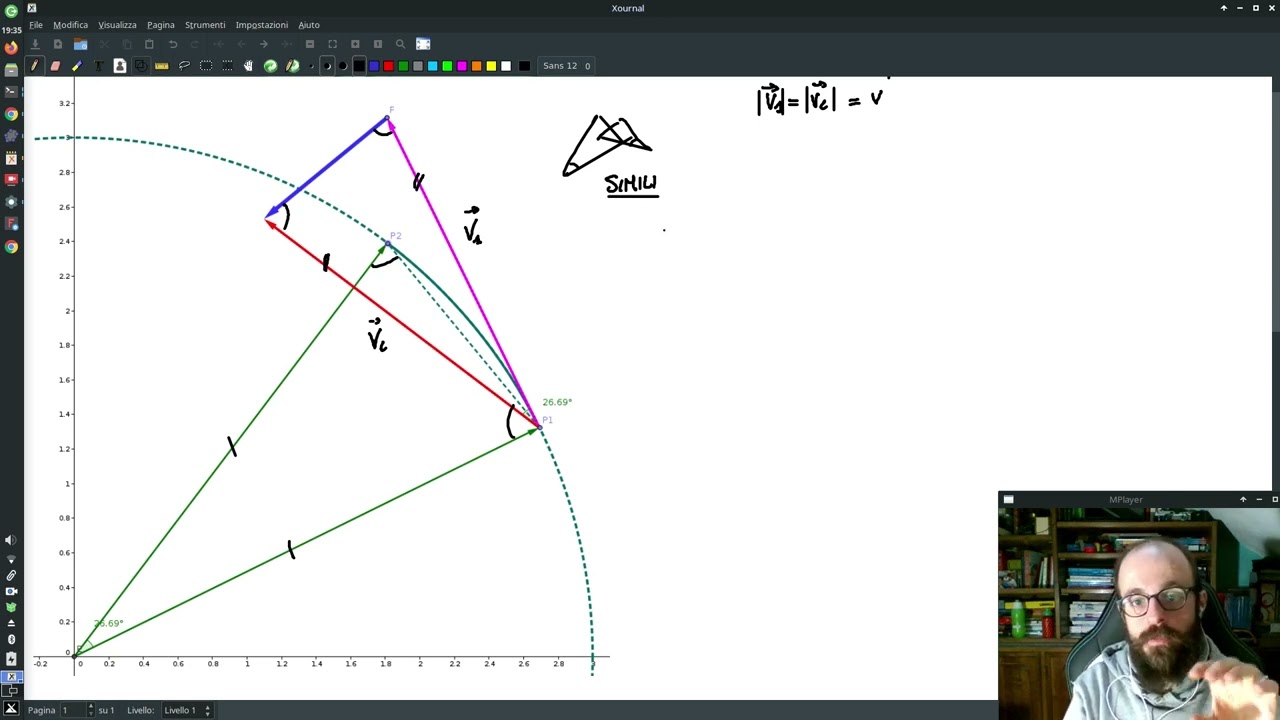The width and height of the screenshot is (1280, 720).
Task: Click the green Default Pen button
Action: 270,66
